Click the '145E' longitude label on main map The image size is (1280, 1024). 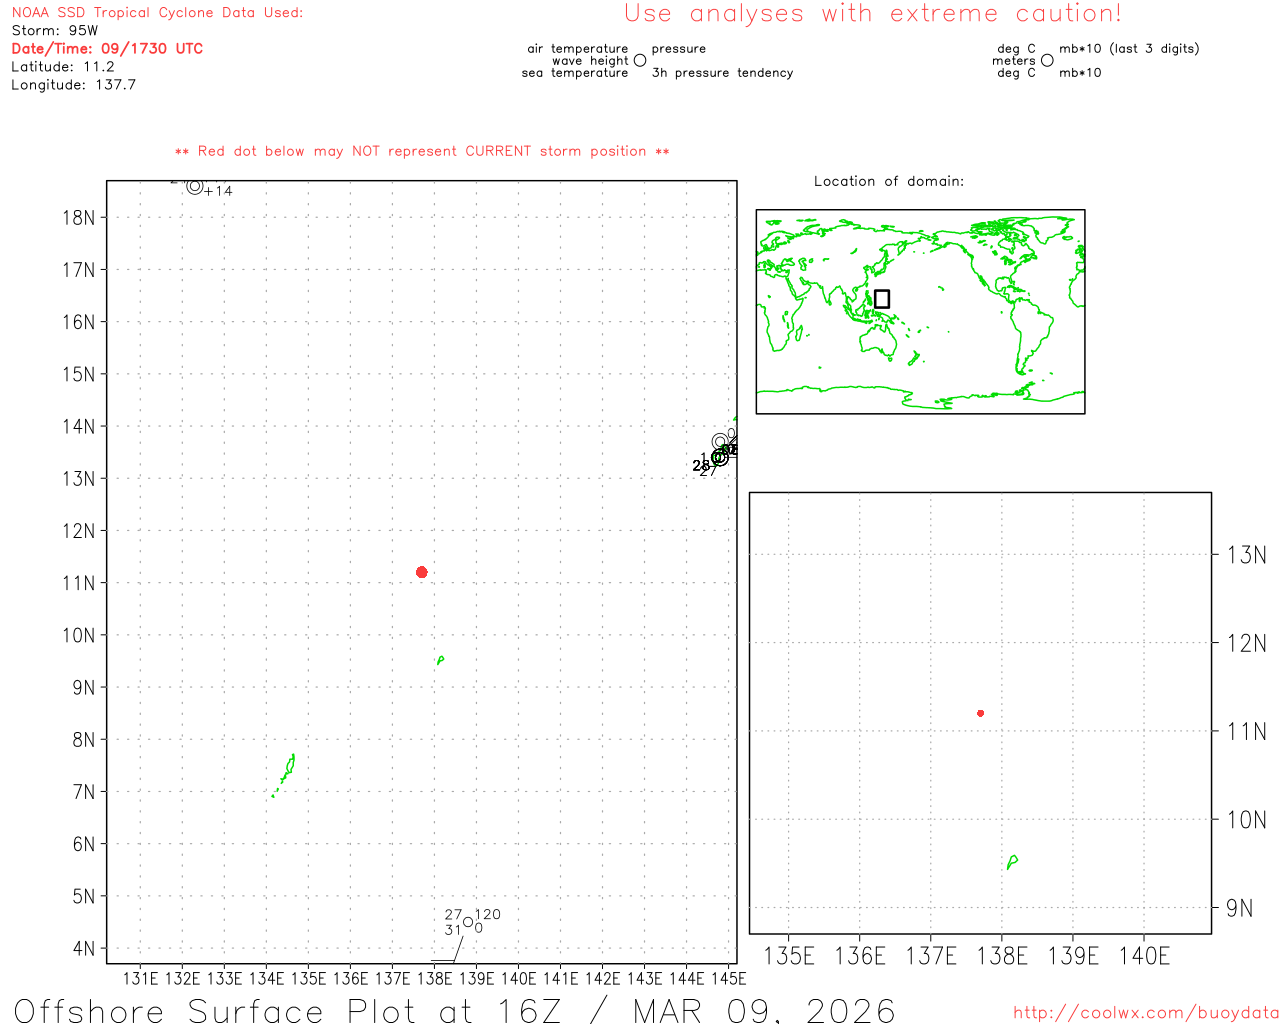[729, 978]
